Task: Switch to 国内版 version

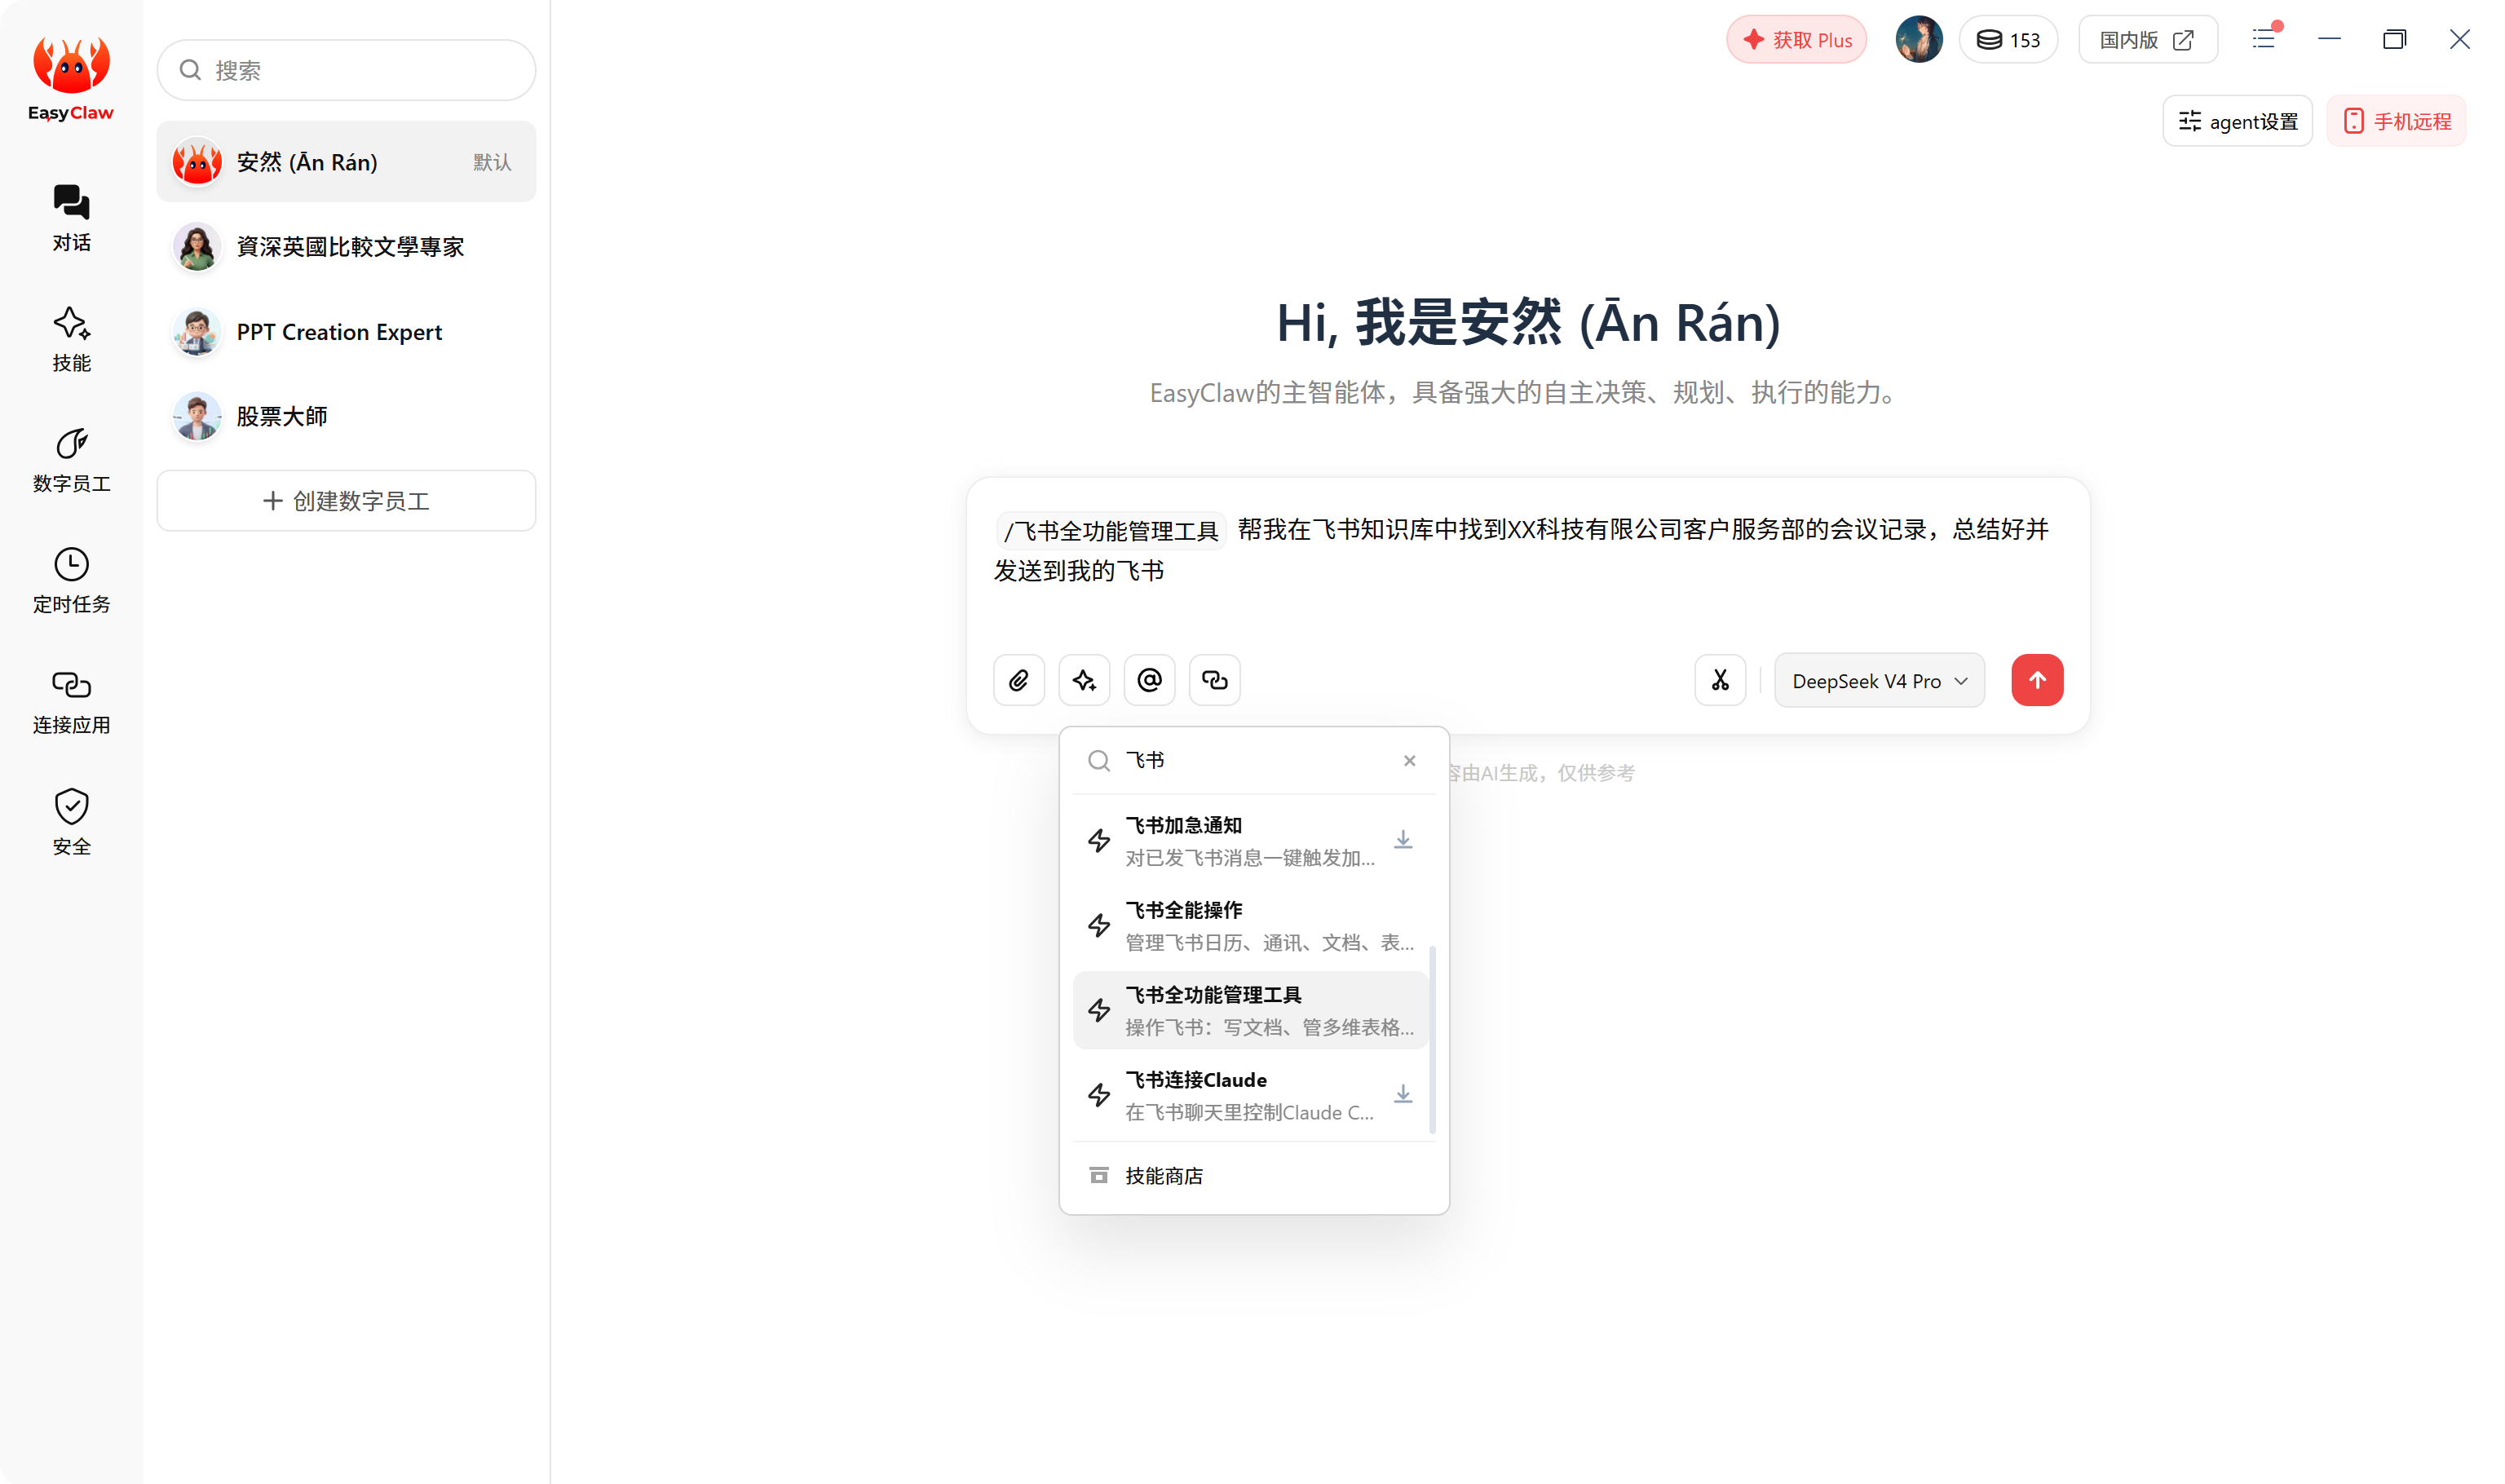Action: tap(2147, 40)
